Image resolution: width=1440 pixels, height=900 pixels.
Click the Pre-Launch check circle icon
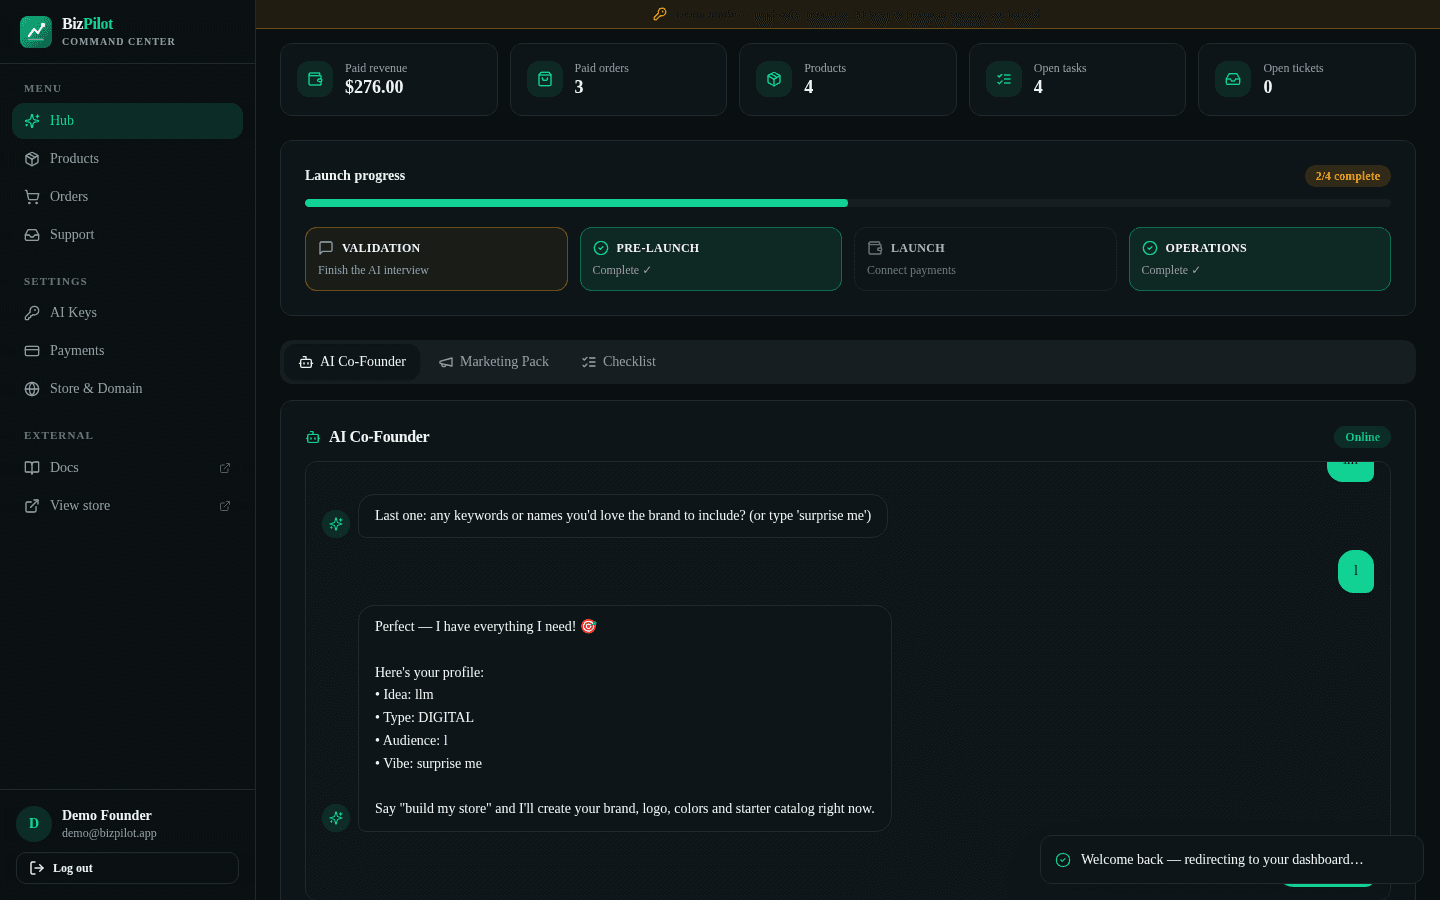pyautogui.click(x=601, y=248)
